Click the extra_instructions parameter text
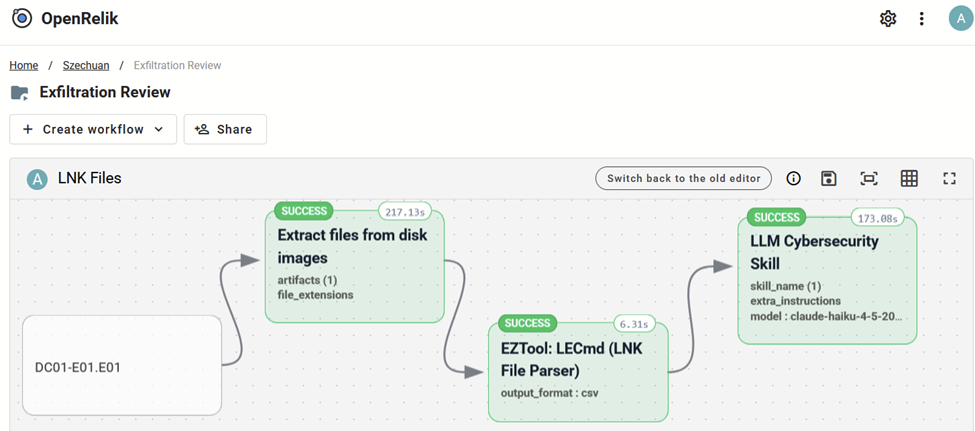Screen dimensions: 975x431 pyautogui.click(x=796, y=301)
